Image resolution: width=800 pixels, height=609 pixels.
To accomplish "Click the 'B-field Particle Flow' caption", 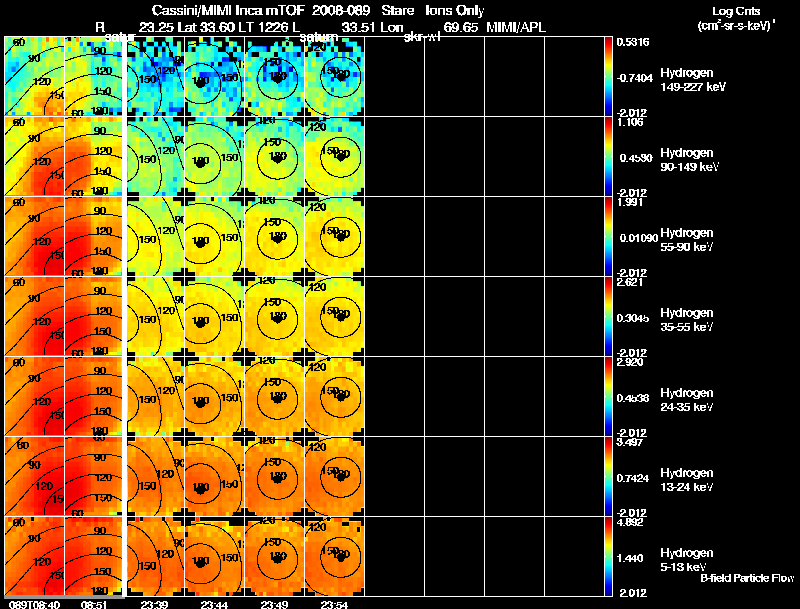I will click(747, 578).
